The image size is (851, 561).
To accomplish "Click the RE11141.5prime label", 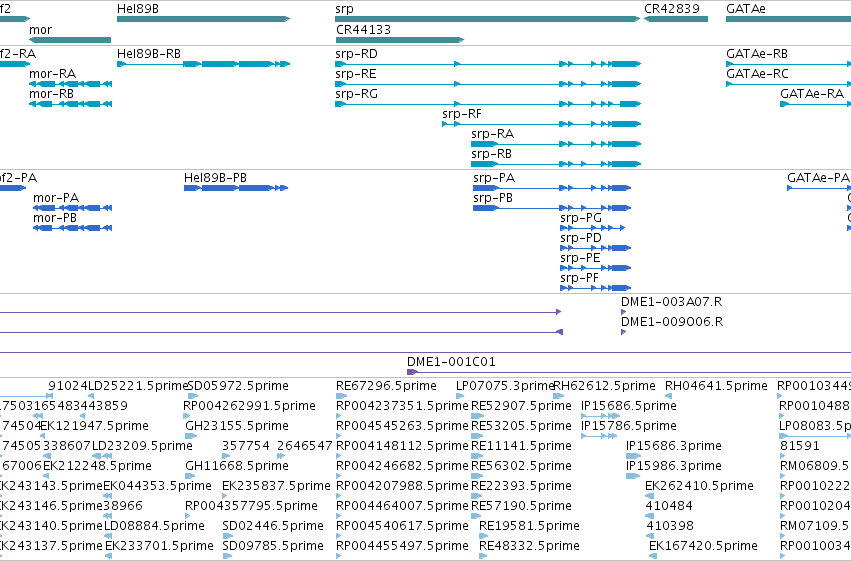I will [521, 446].
